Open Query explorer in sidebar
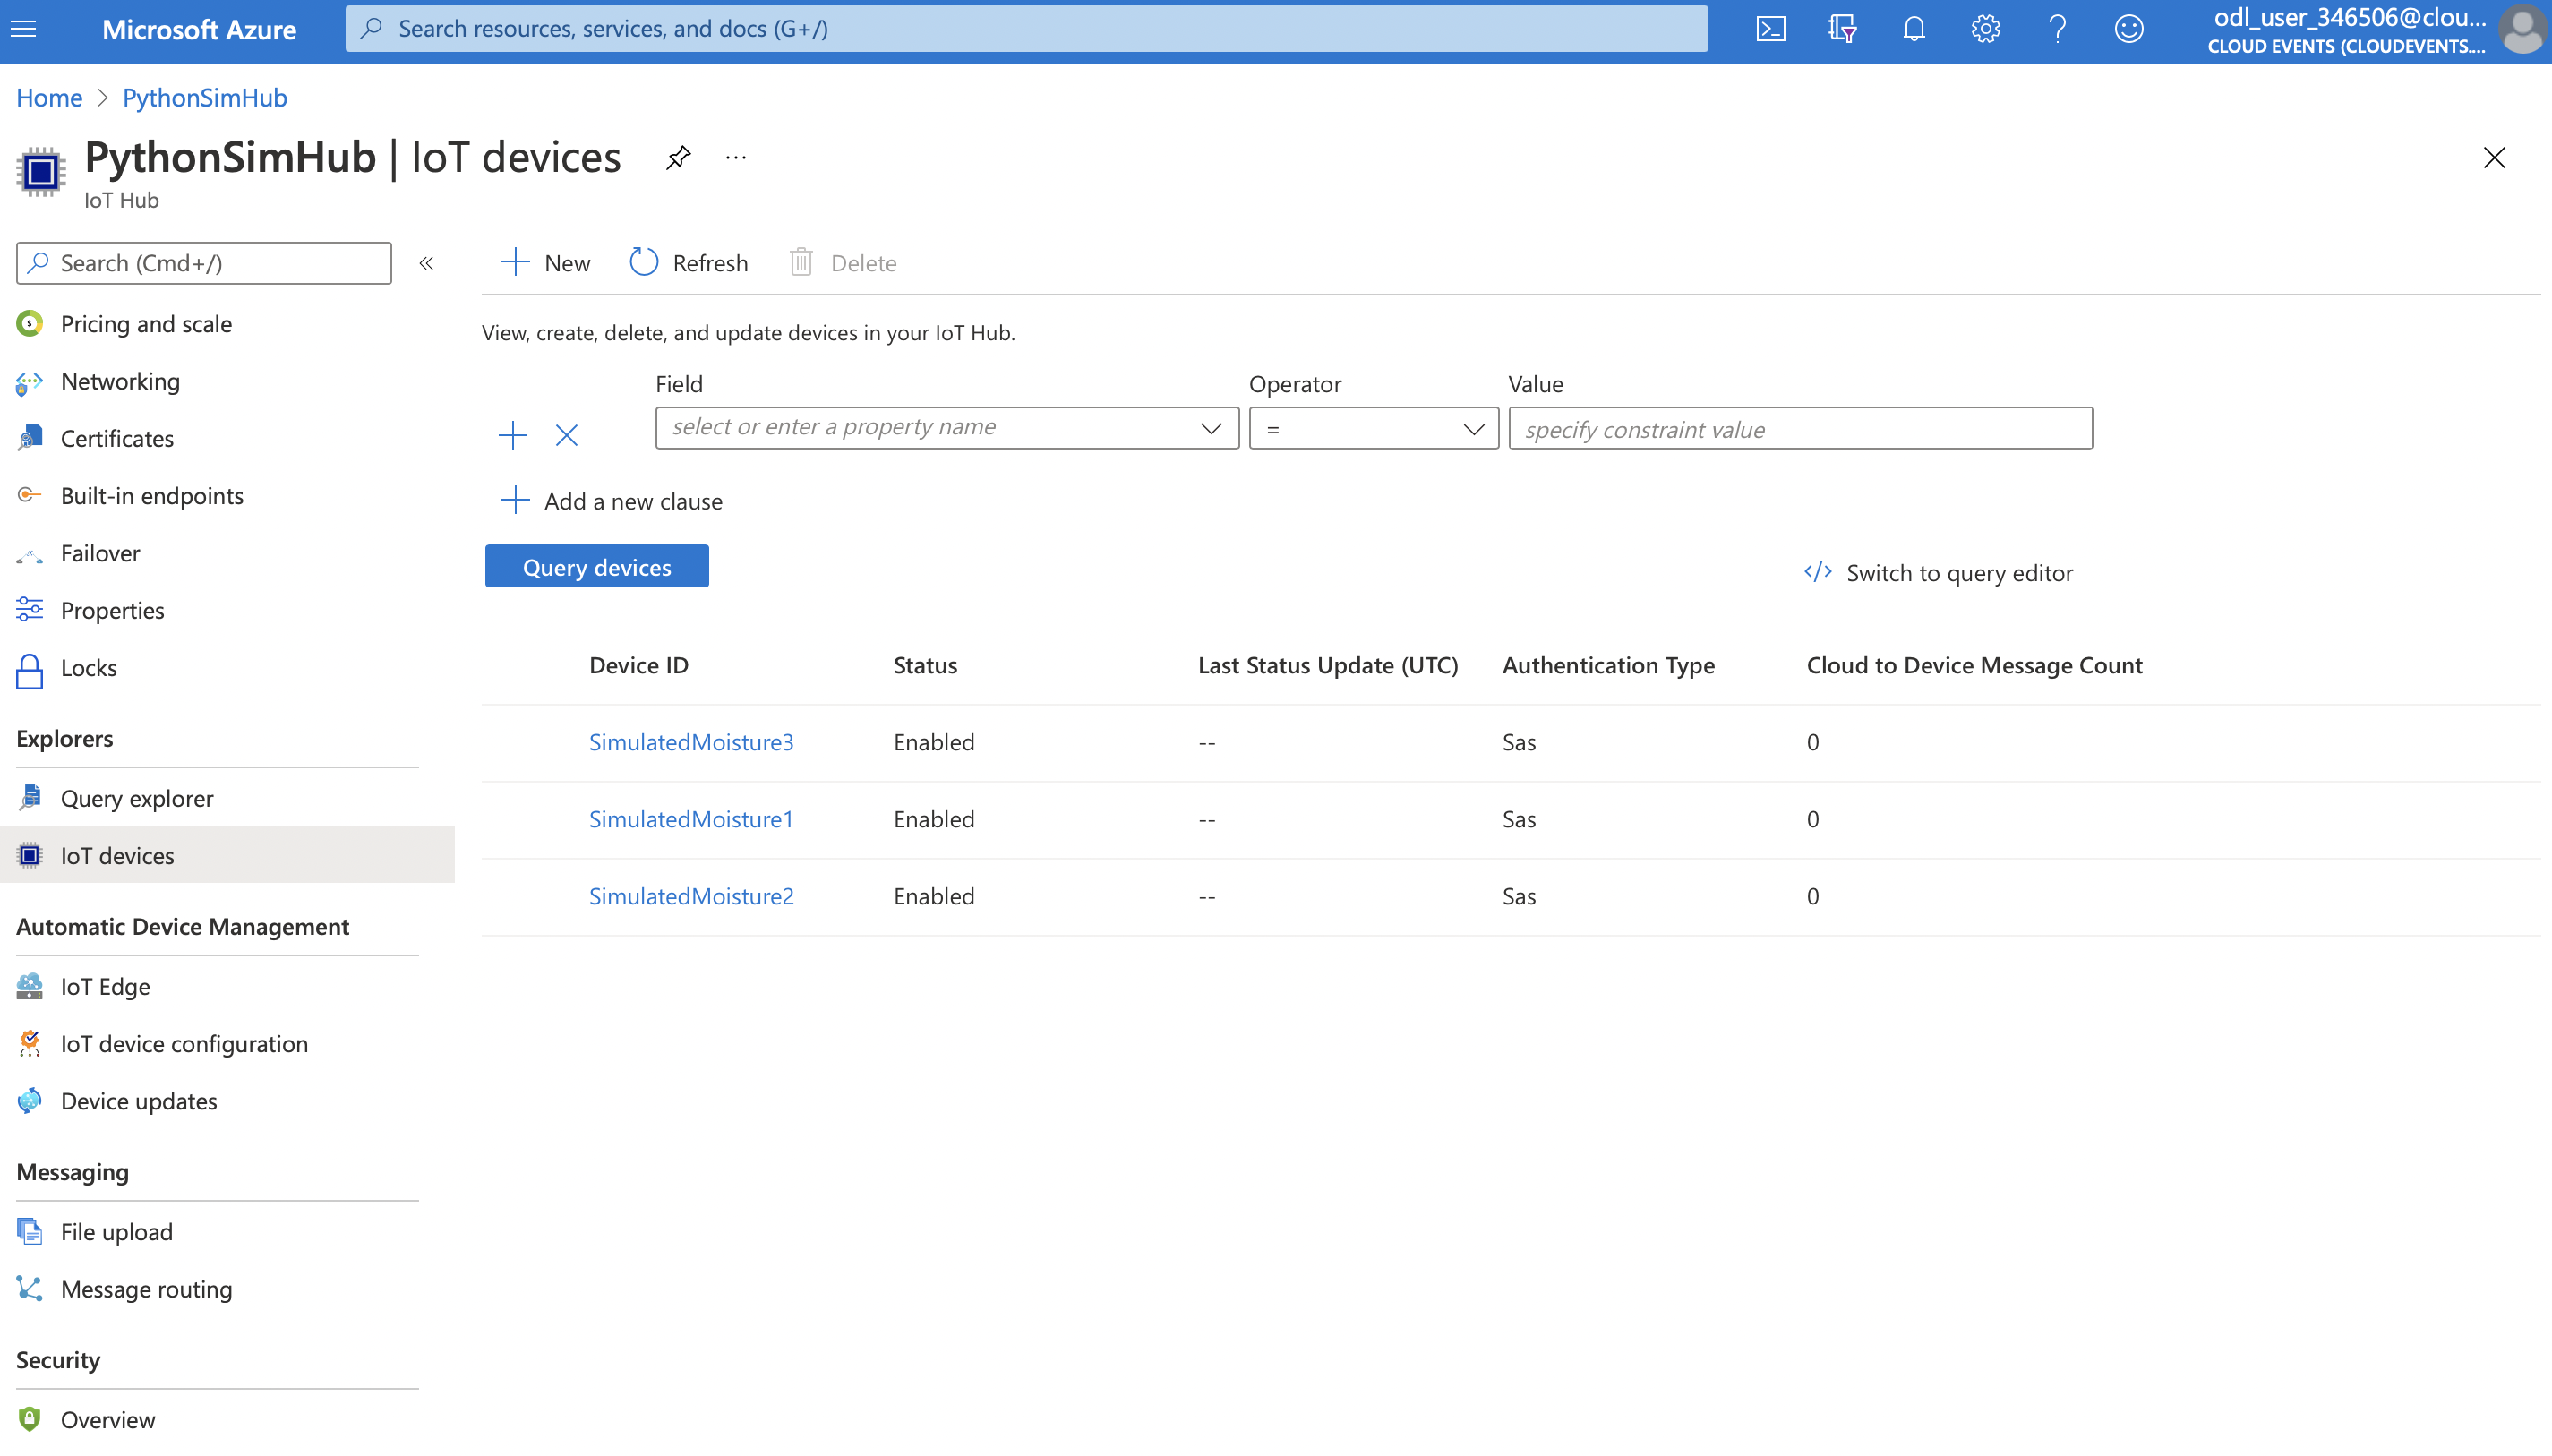The image size is (2552, 1456). (137, 798)
